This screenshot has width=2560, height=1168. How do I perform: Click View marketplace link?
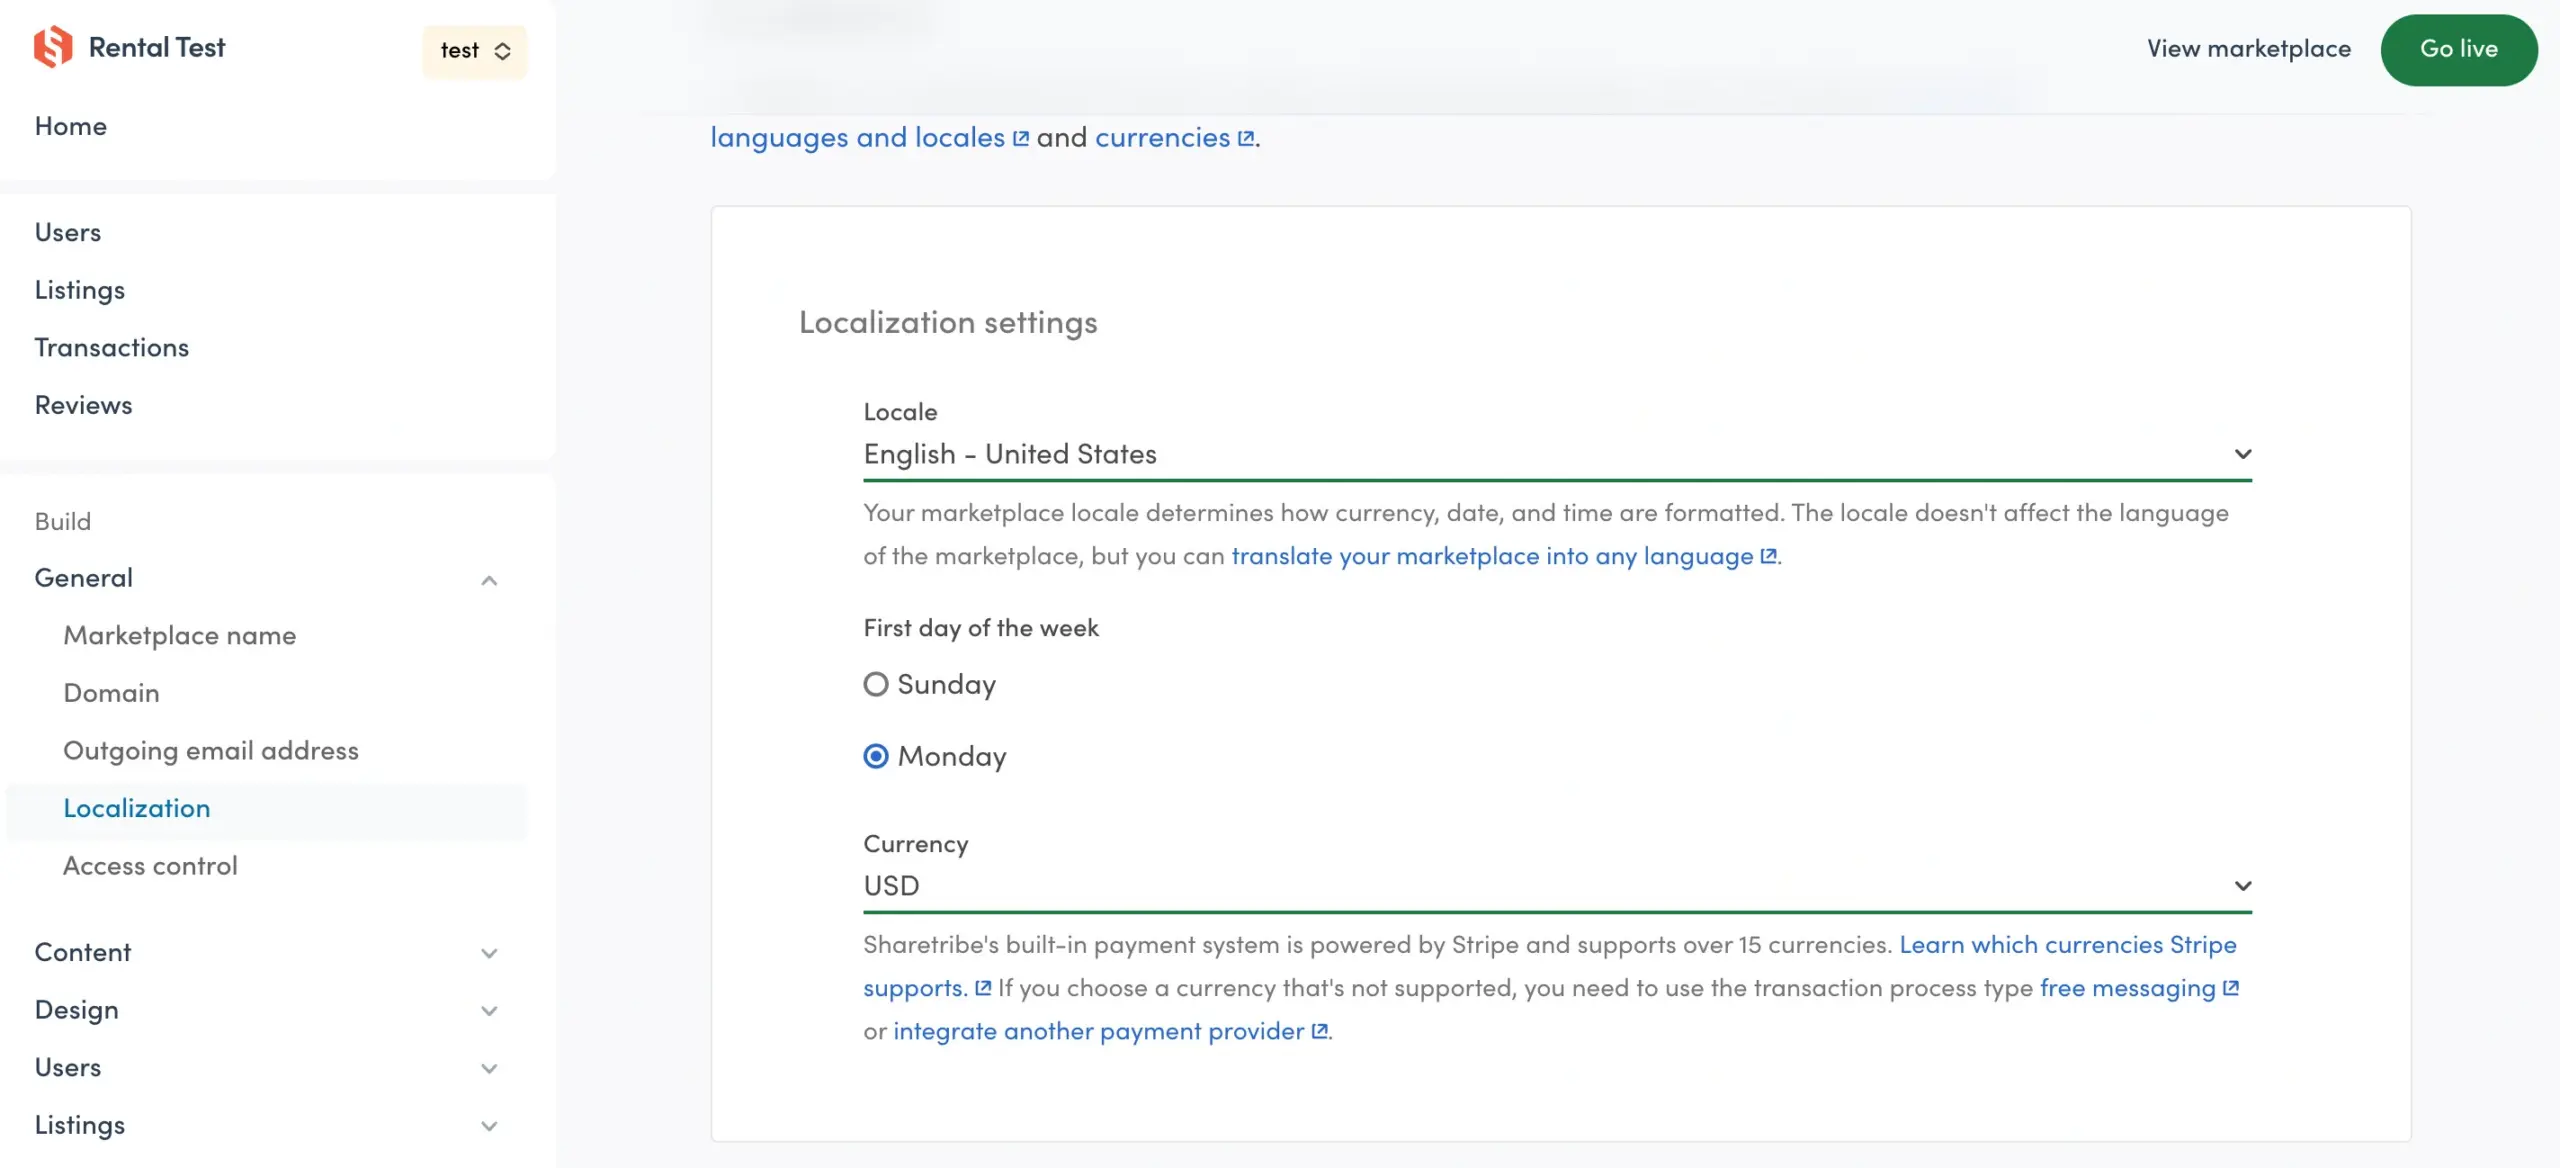2249,49
